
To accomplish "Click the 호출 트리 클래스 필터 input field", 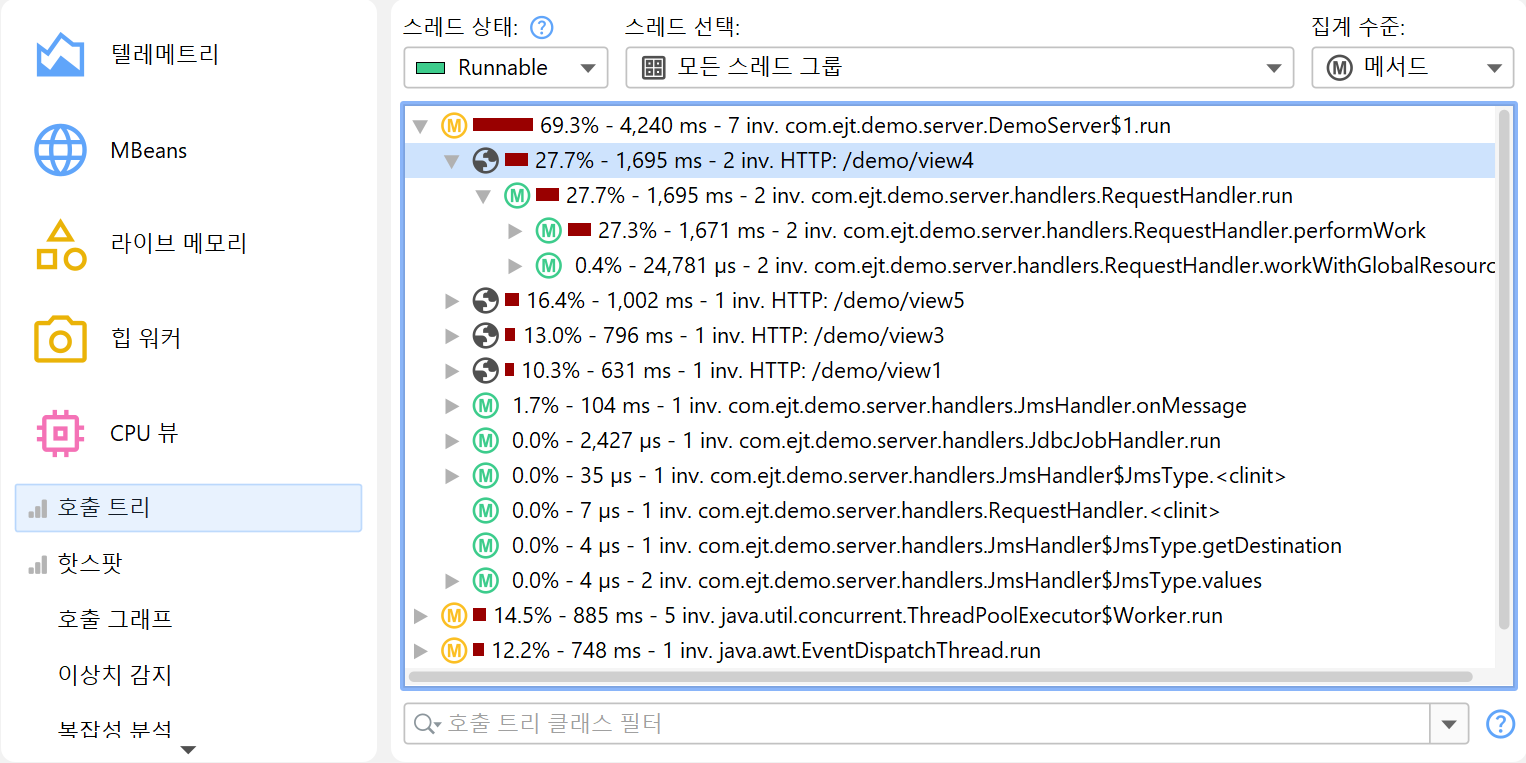I will point(930,724).
